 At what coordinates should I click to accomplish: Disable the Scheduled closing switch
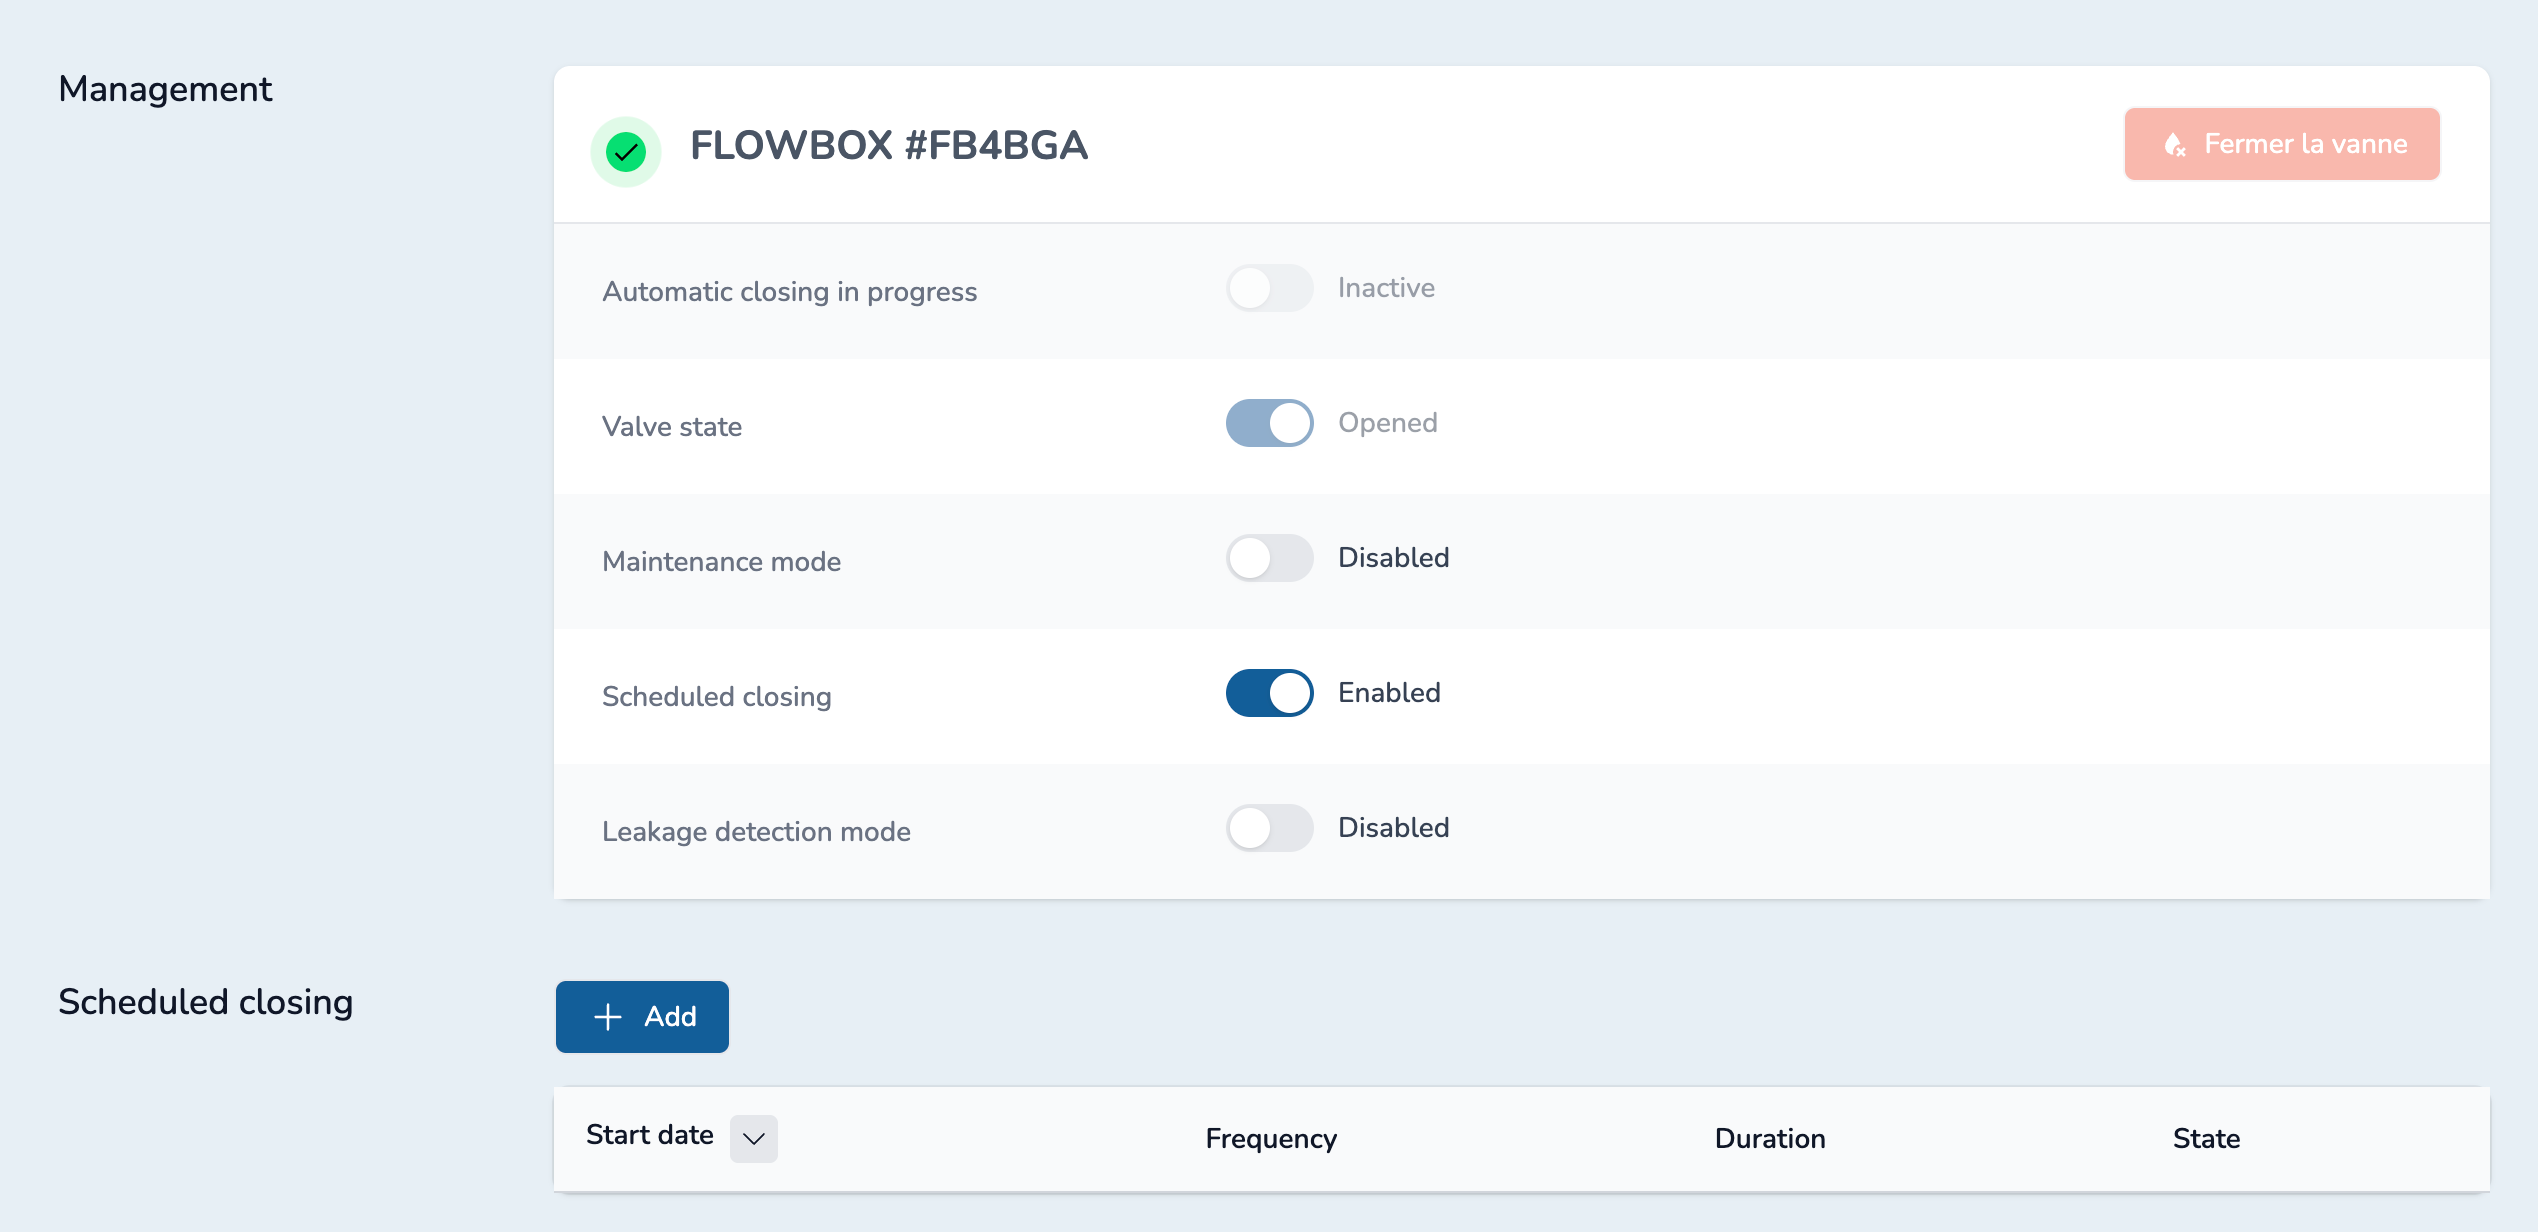point(1269,693)
